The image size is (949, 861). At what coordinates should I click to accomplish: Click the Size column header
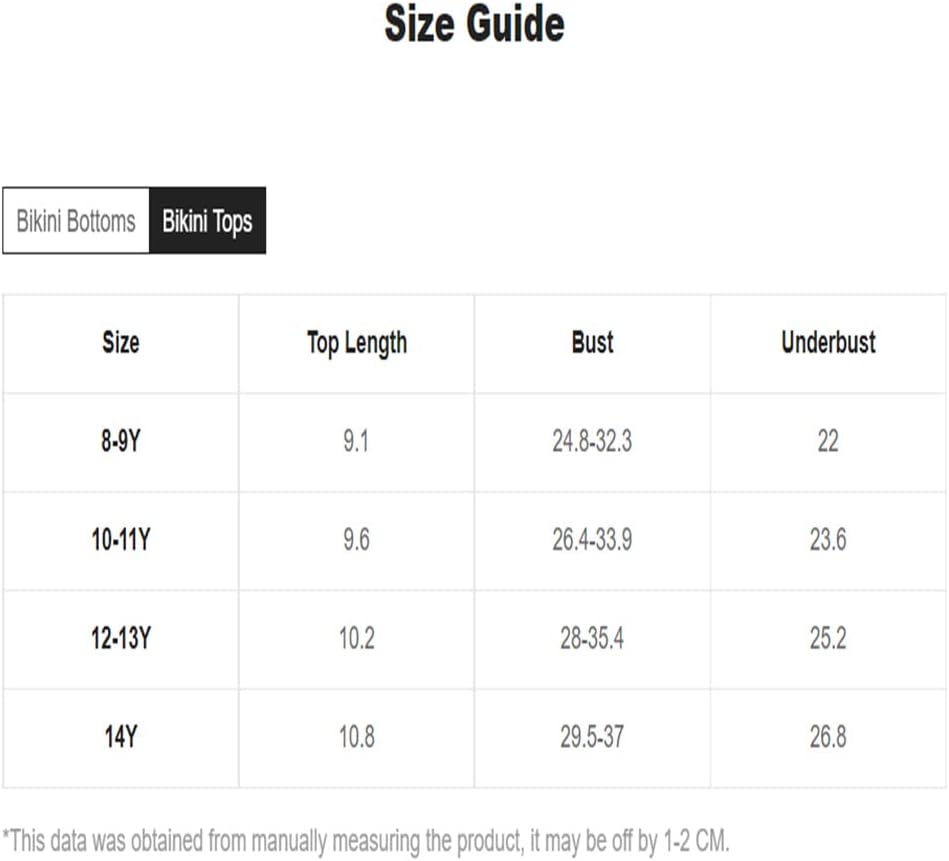(x=121, y=342)
